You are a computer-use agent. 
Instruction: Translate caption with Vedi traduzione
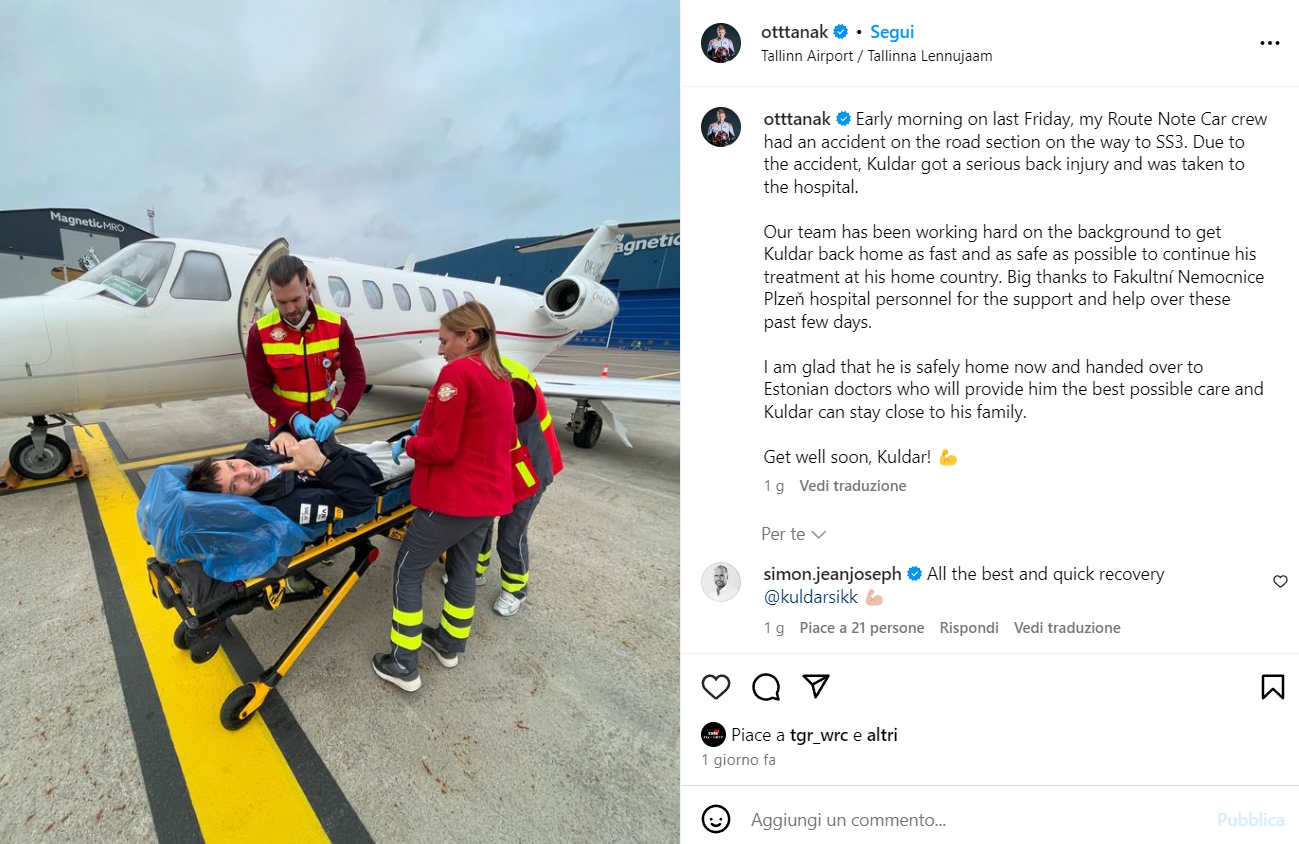pos(853,486)
